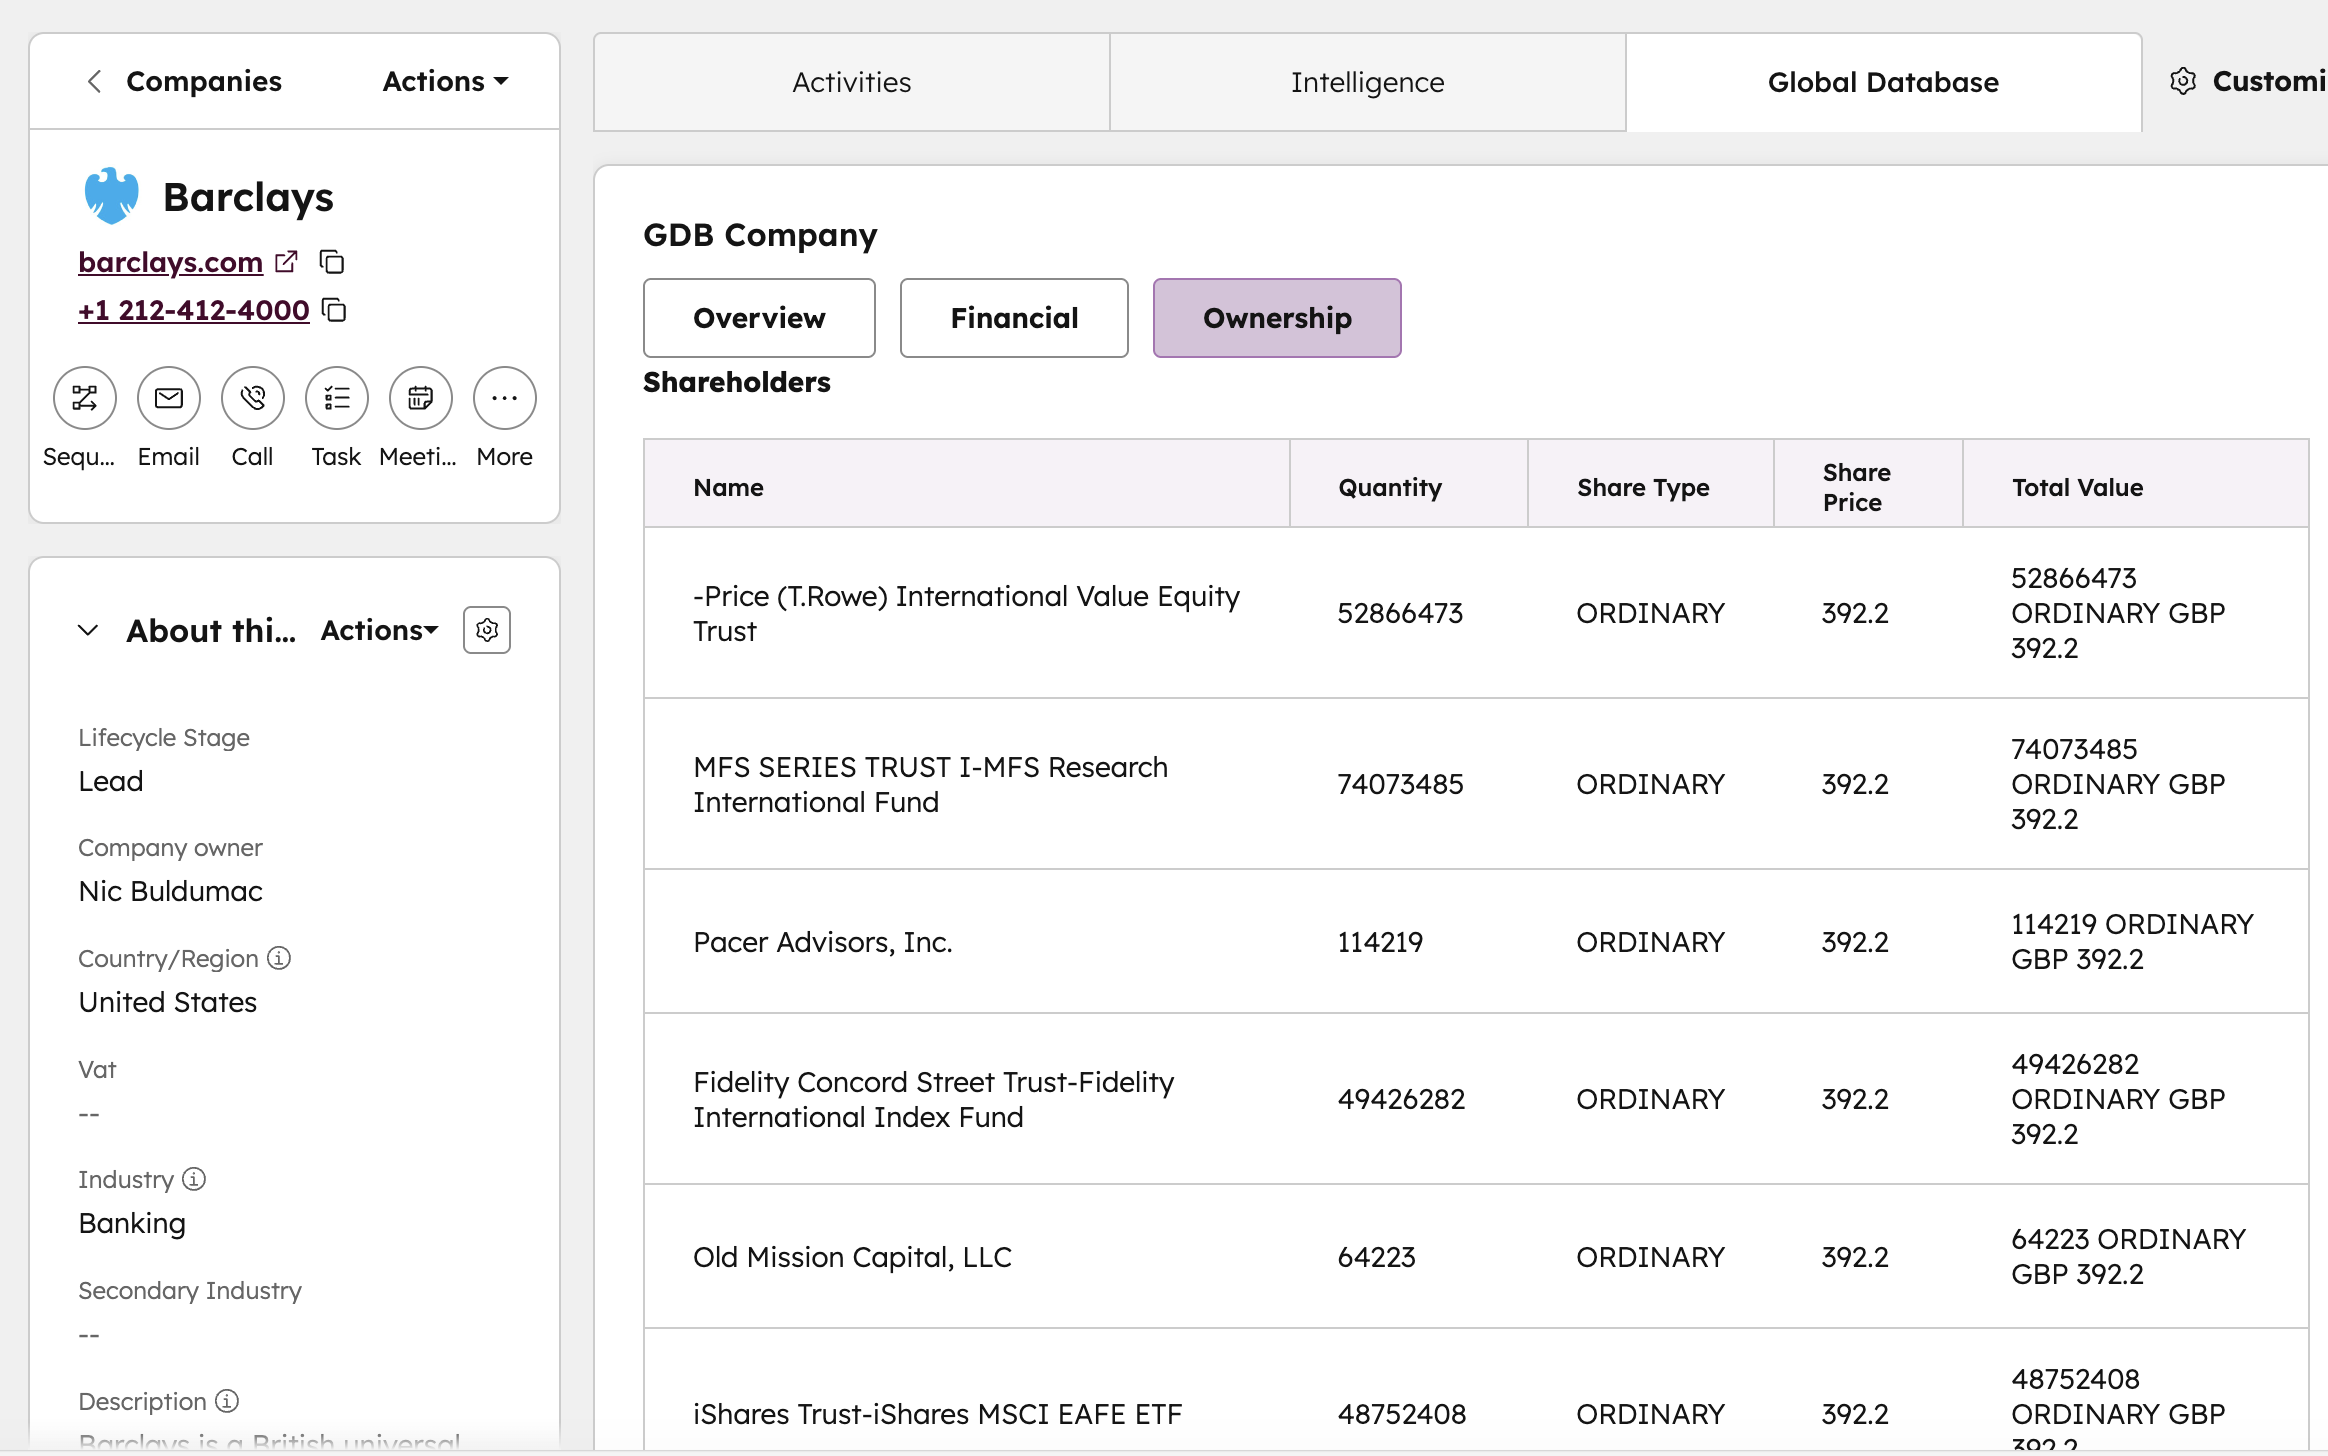The width and height of the screenshot is (2328, 1456).
Task: Click the Customize tabs gear icon
Action: 2183,81
